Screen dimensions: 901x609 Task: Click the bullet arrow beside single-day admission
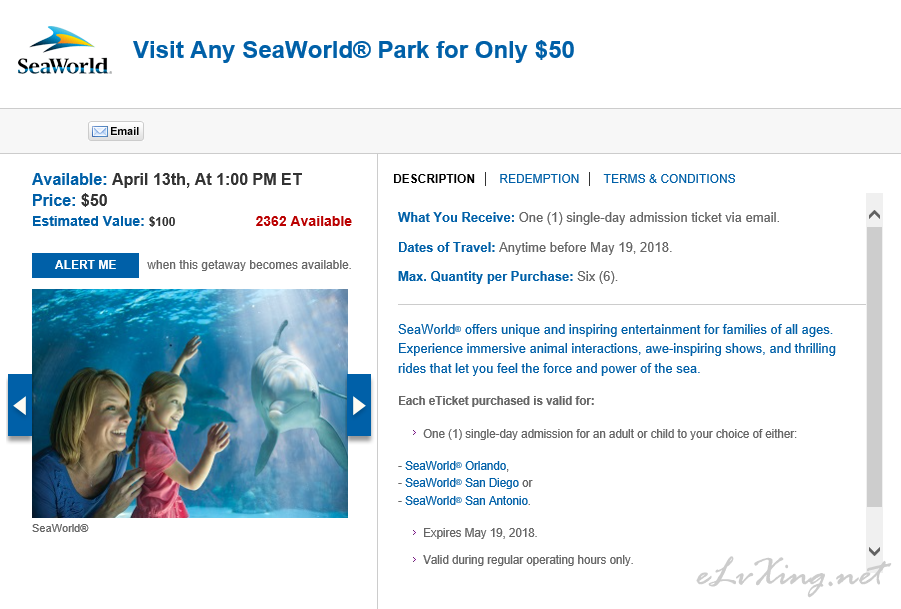point(414,433)
